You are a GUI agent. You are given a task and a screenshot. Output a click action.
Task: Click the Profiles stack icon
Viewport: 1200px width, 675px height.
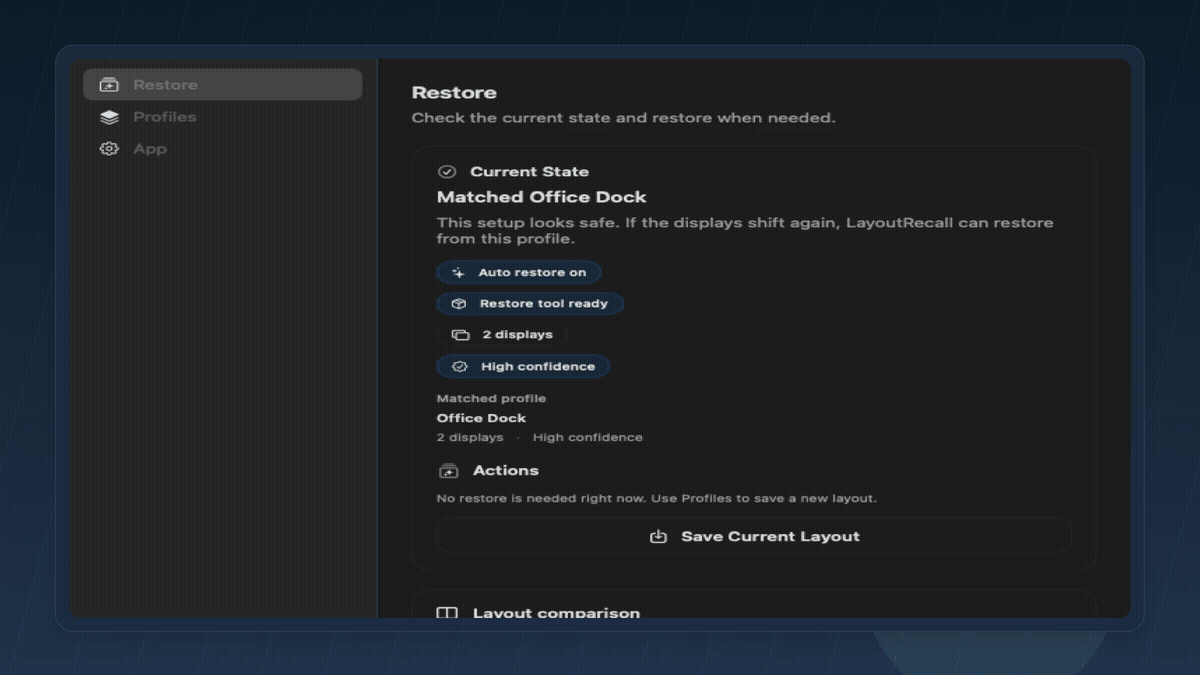pyautogui.click(x=109, y=117)
